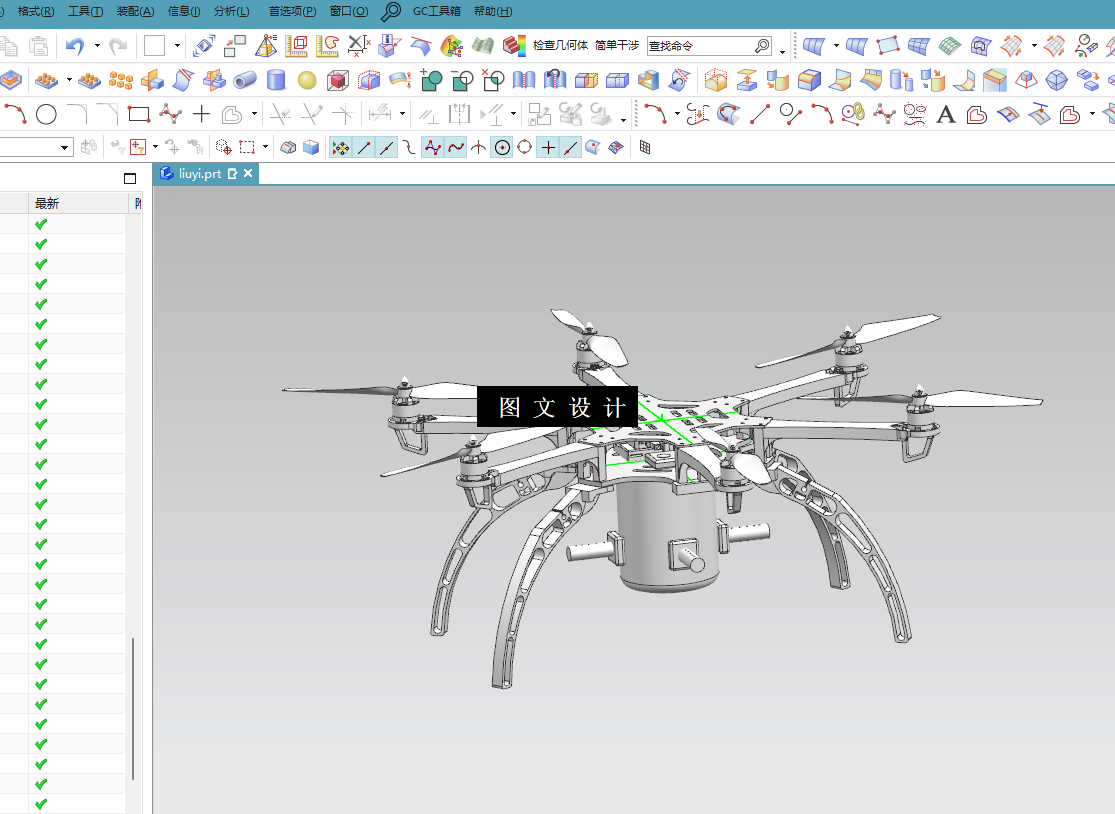This screenshot has width=1115, height=814.
Task: Click the Paste clipboard icon
Action: [x=38, y=46]
